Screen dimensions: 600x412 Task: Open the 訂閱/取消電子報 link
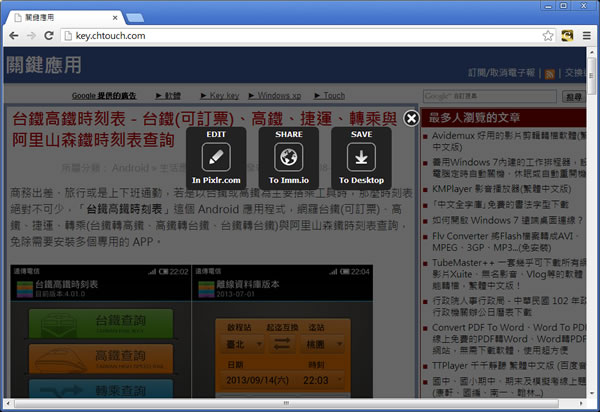pos(501,73)
